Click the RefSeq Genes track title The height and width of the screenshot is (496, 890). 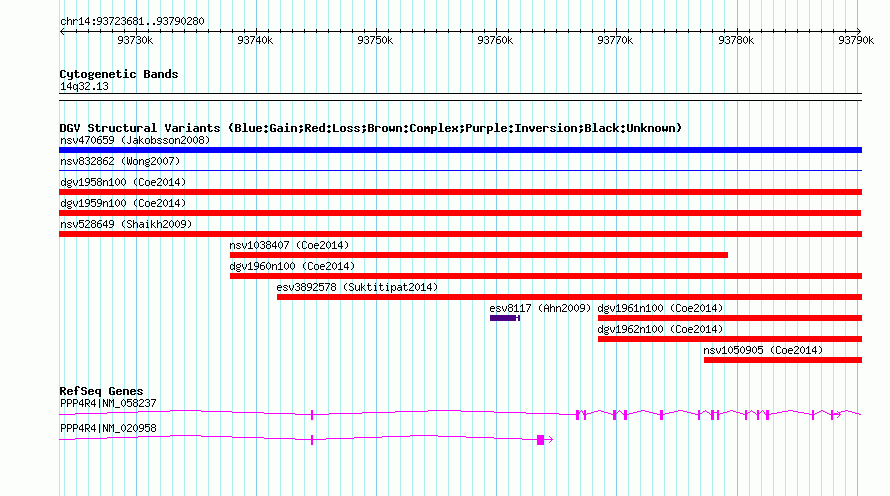(x=101, y=391)
